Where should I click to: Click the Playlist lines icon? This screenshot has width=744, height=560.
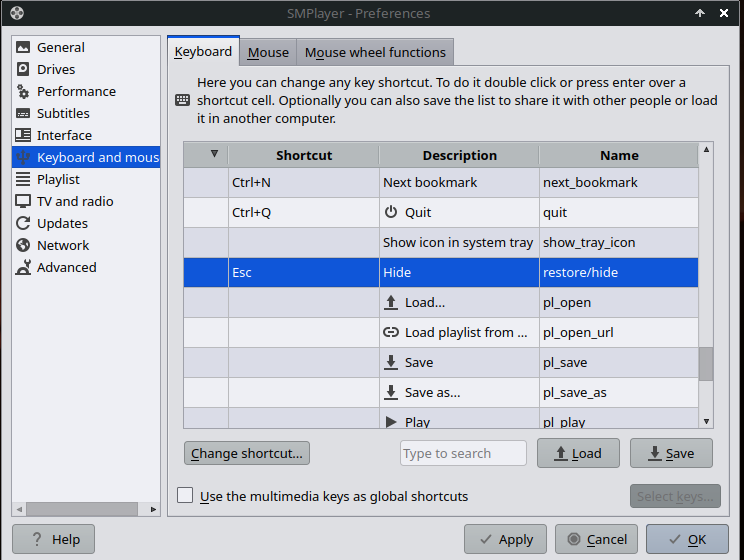[x=23, y=179]
